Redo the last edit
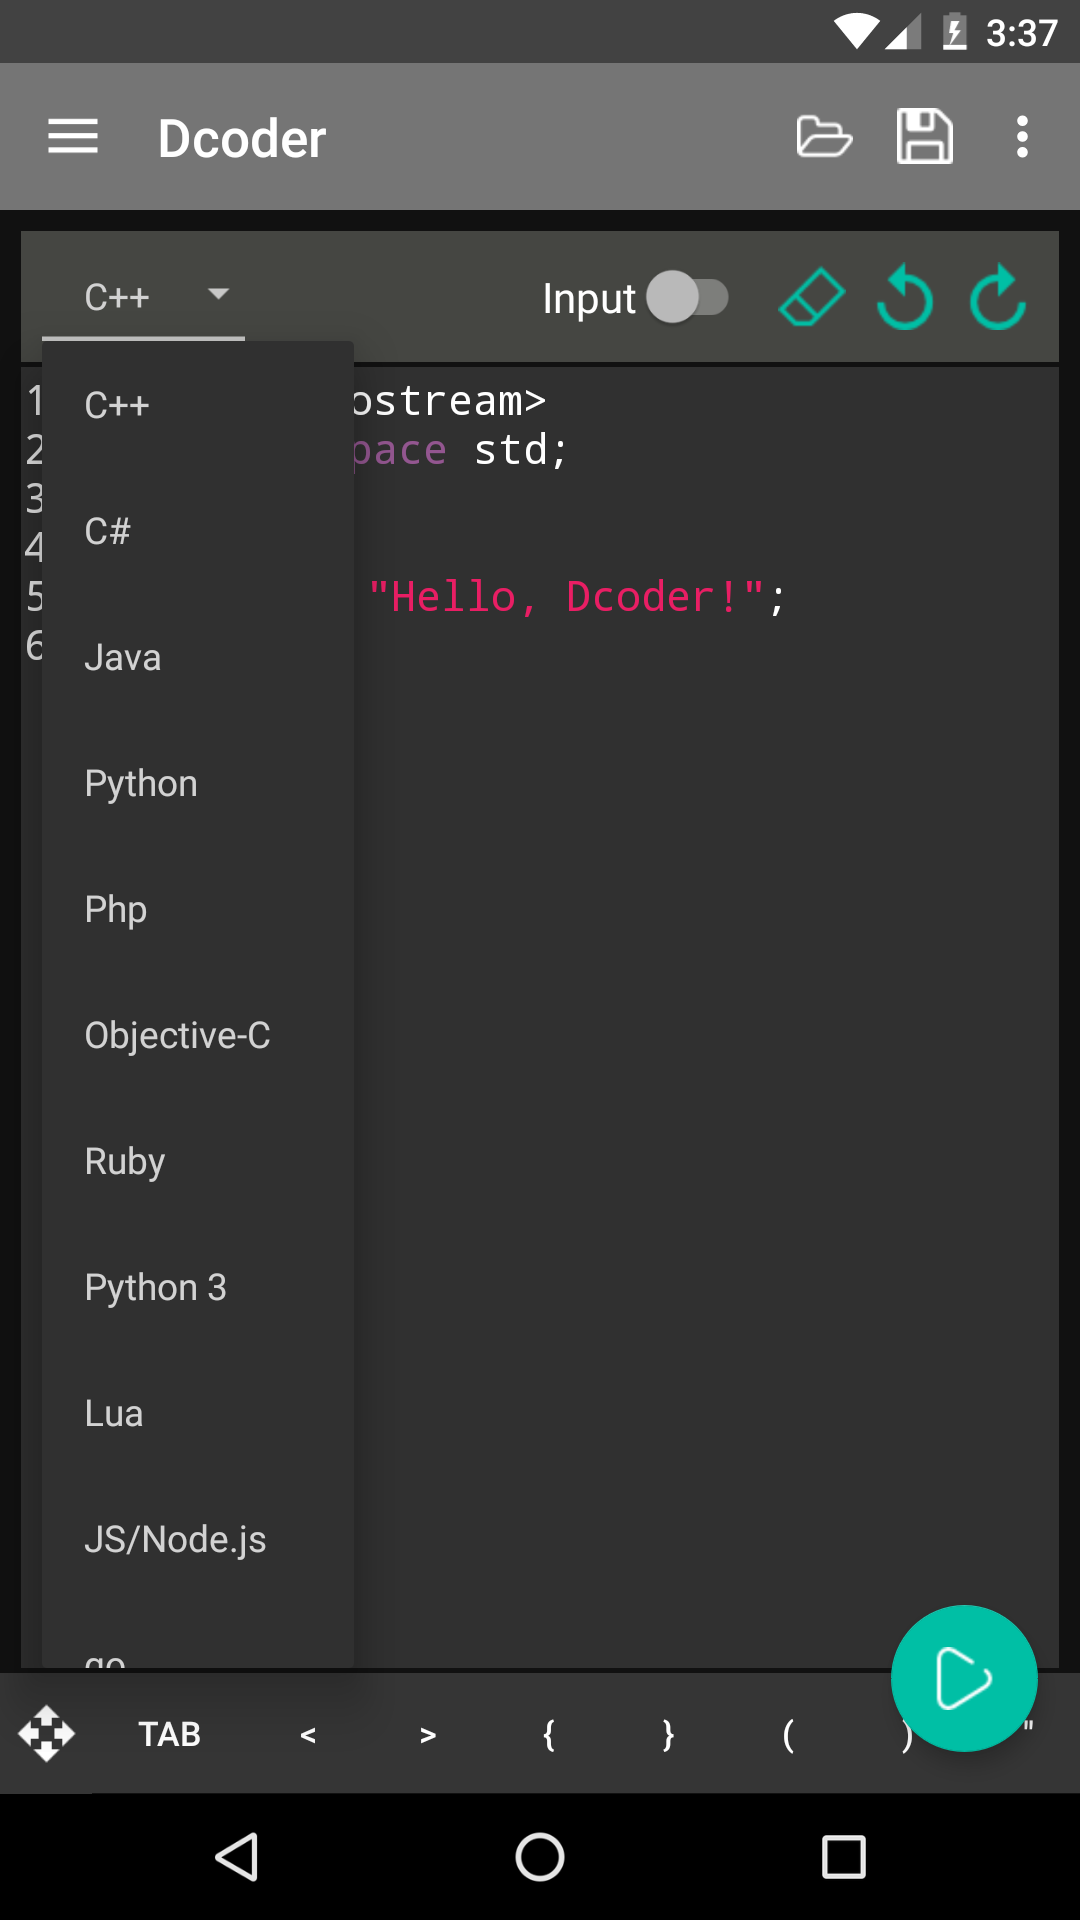This screenshot has height=1920, width=1080. (x=997, y=297)
